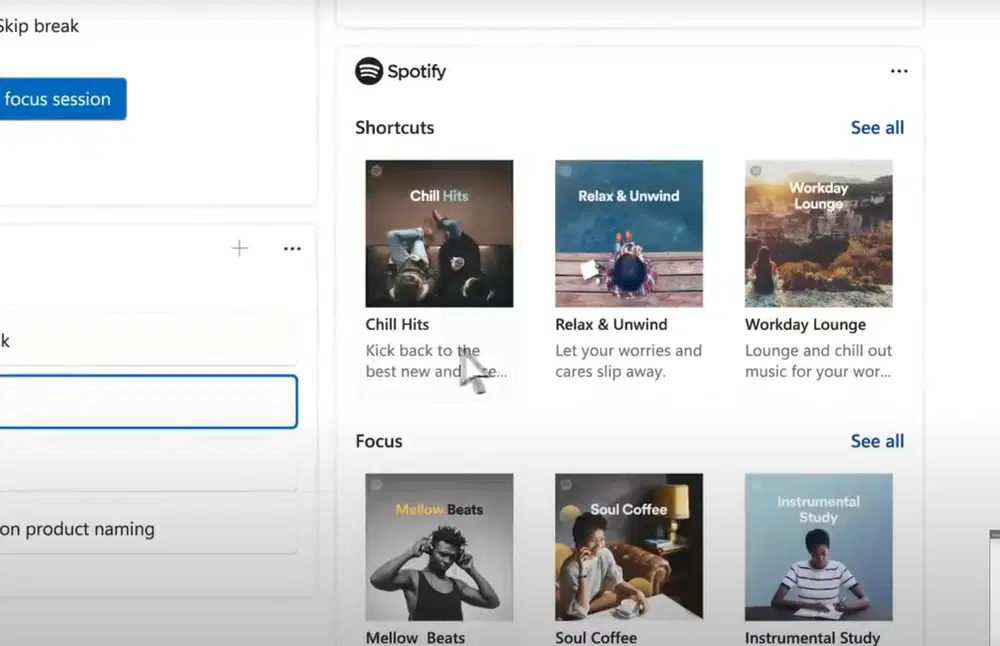The height and width of the screenshot is (646, 1000).
Task: Open the tasks panel three-dot menu
Action: (292, 249)
